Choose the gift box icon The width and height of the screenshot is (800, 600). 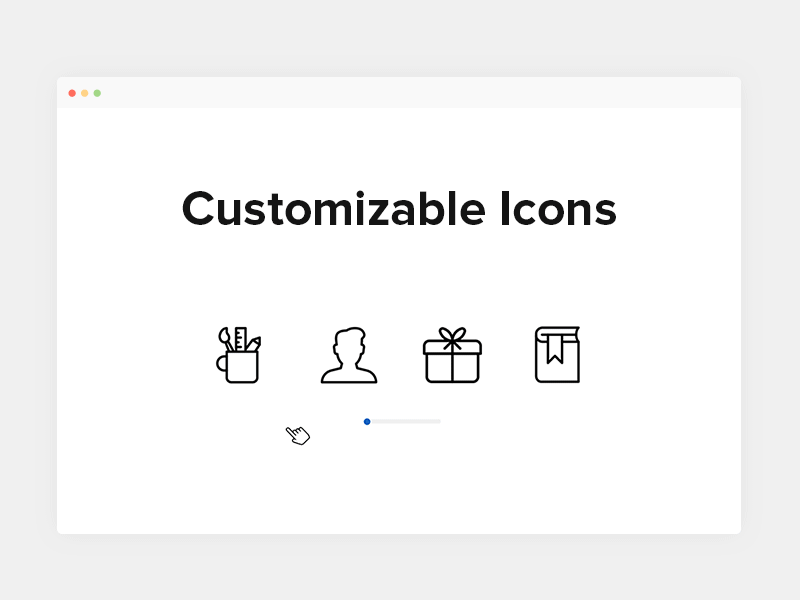click(453, 355)
